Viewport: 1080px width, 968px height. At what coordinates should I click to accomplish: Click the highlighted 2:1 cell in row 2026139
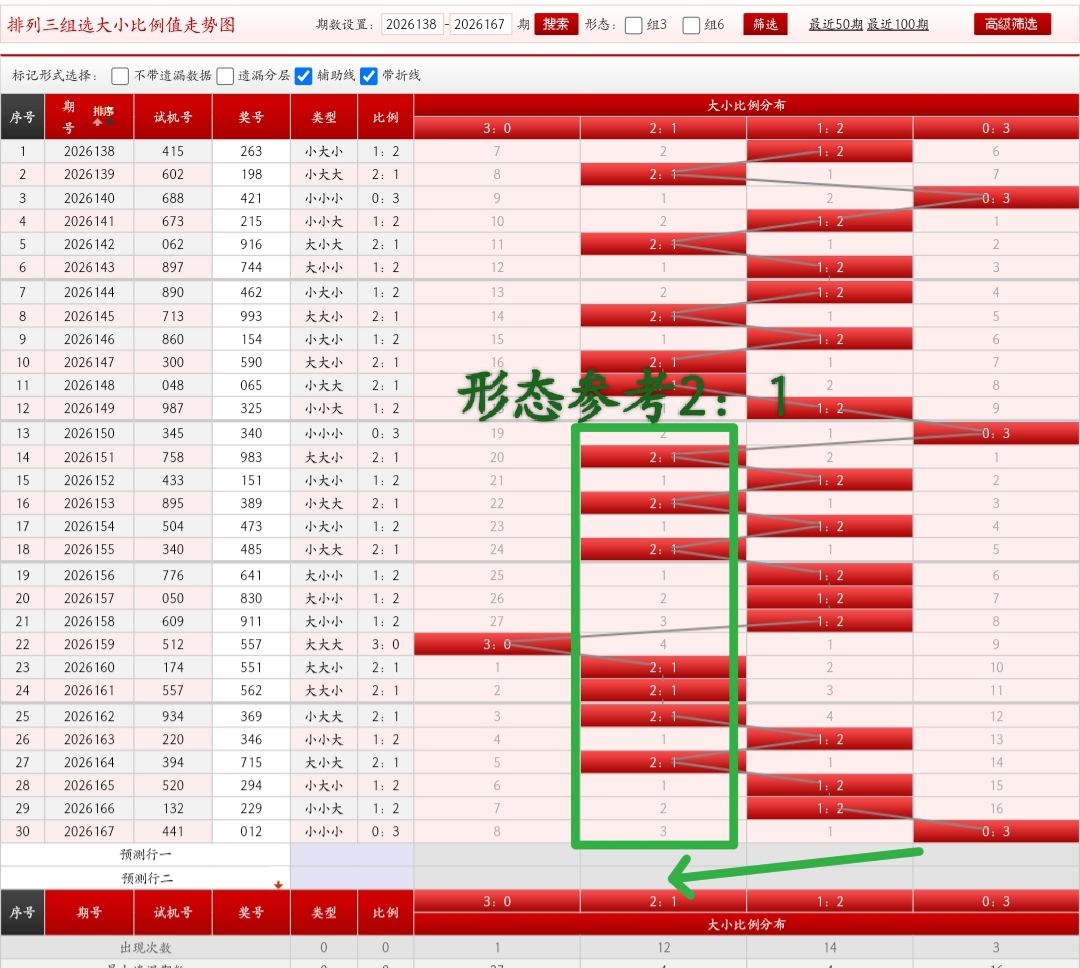pos(663,175)
